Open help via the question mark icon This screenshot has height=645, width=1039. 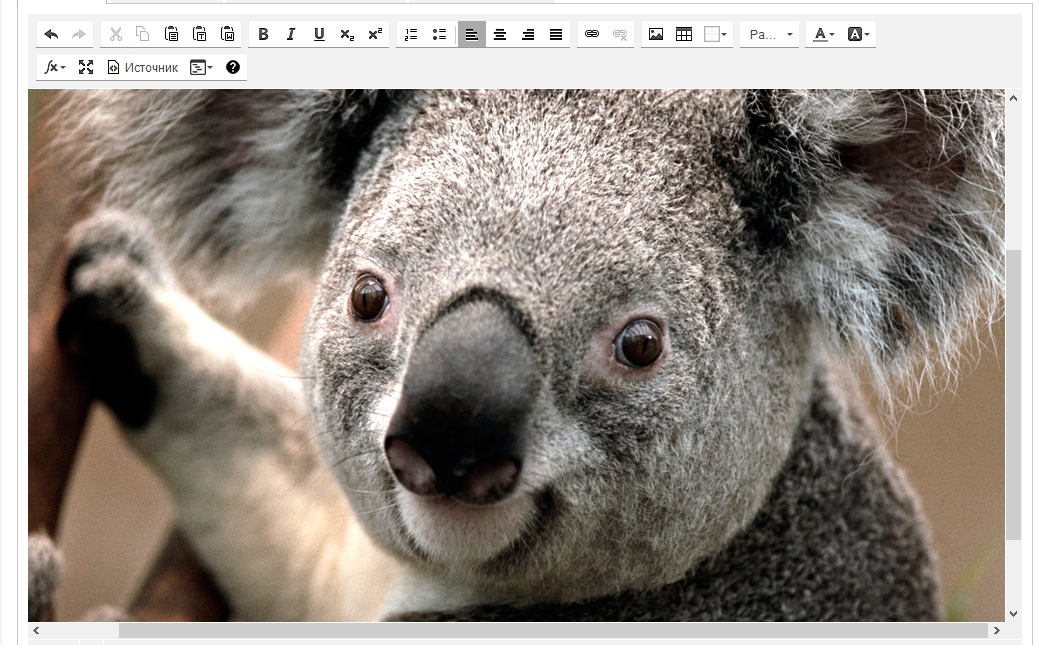(233, 67)
